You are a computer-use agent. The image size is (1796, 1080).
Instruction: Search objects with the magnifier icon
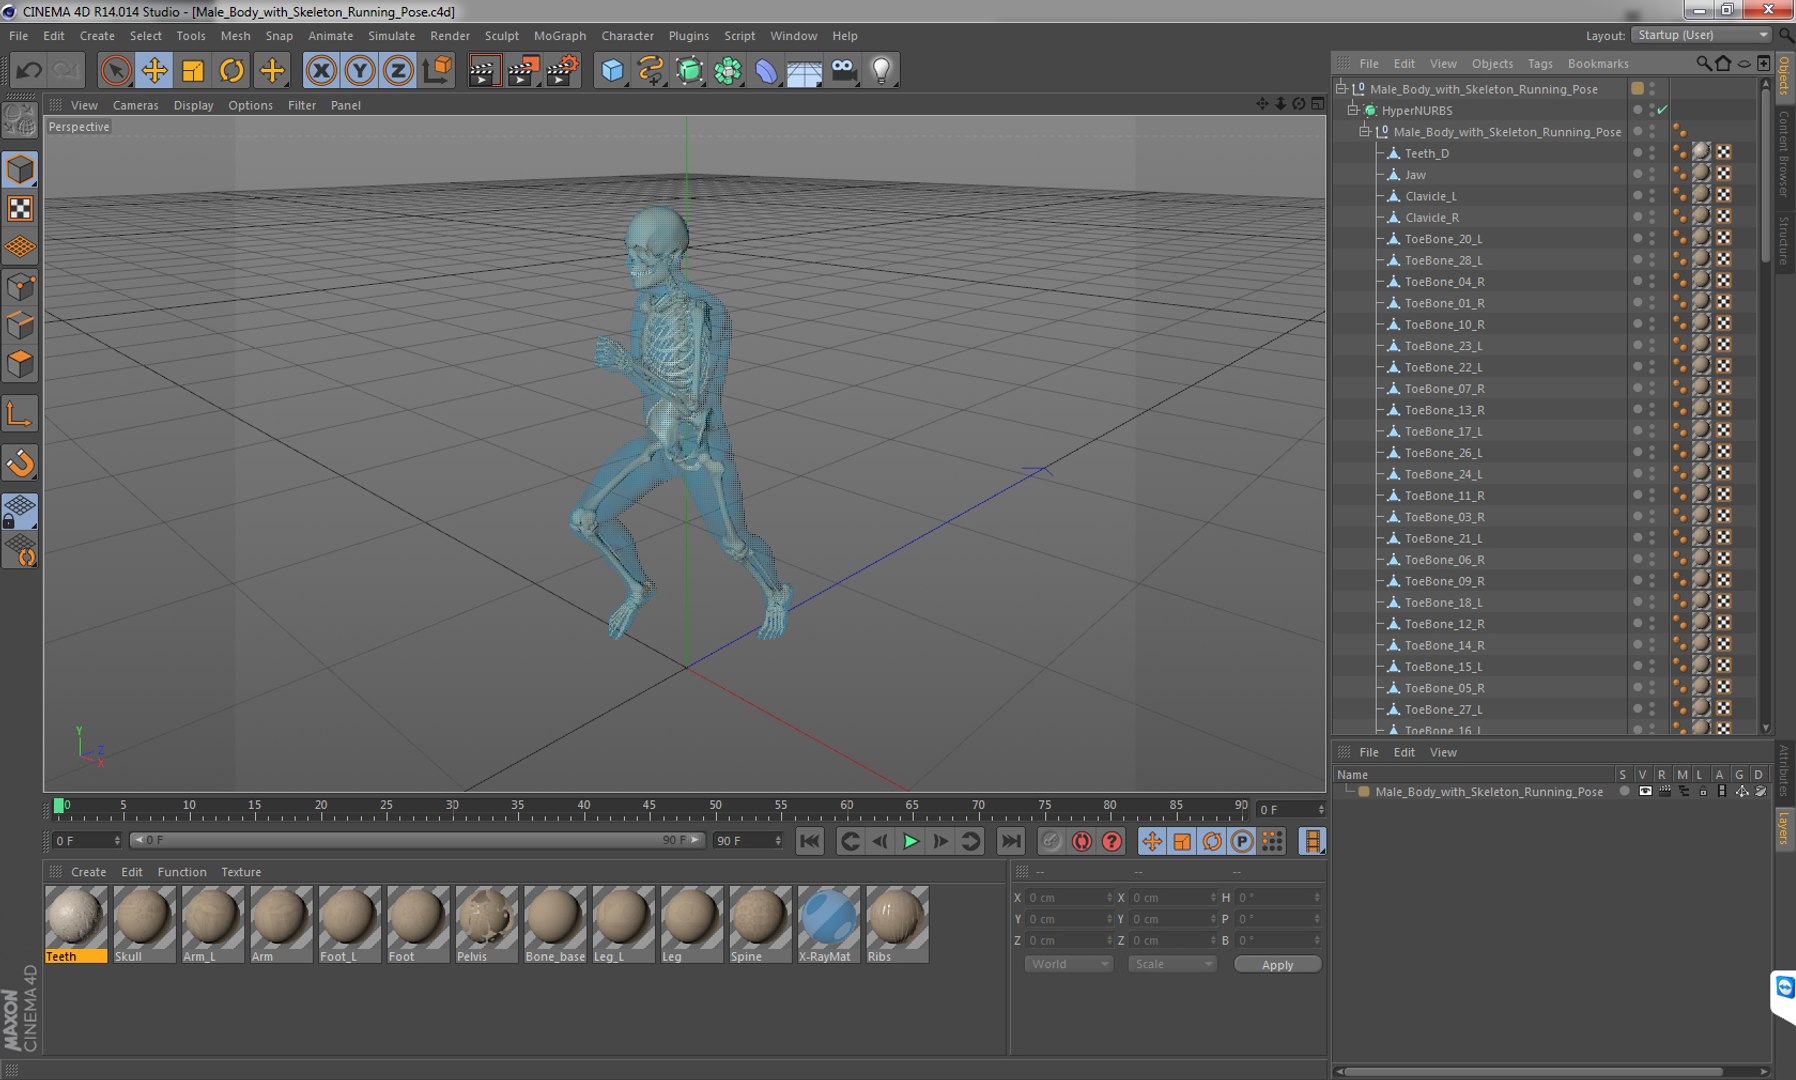(1703, 63)
